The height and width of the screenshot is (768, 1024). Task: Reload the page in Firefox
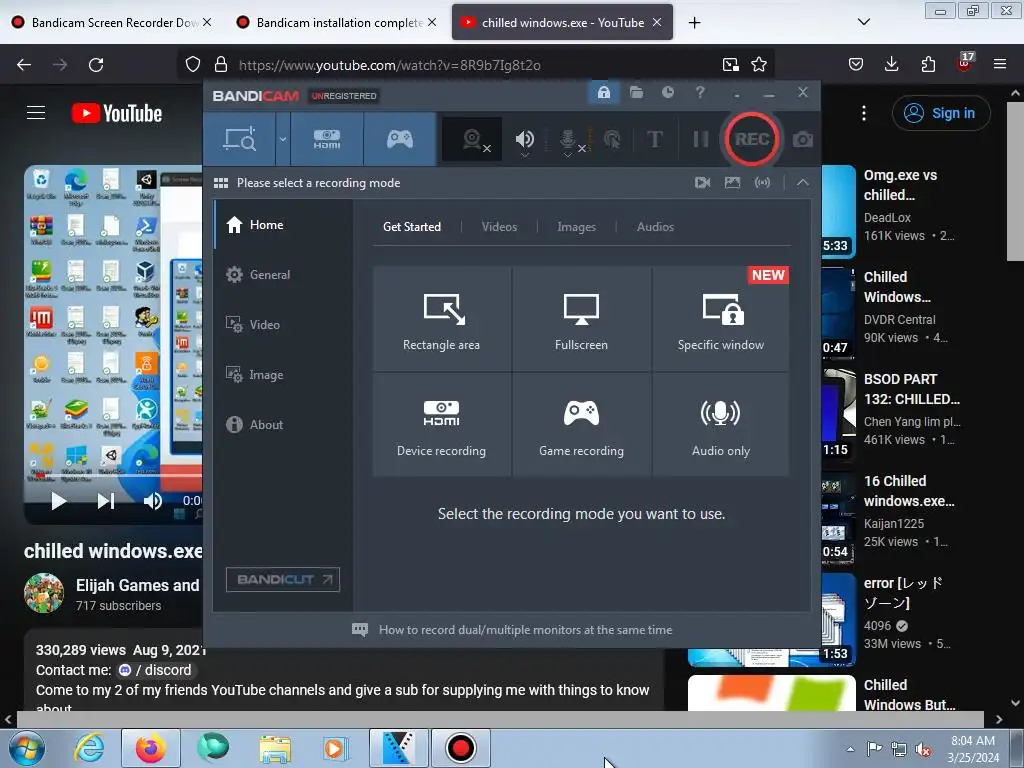pos(96,65)
